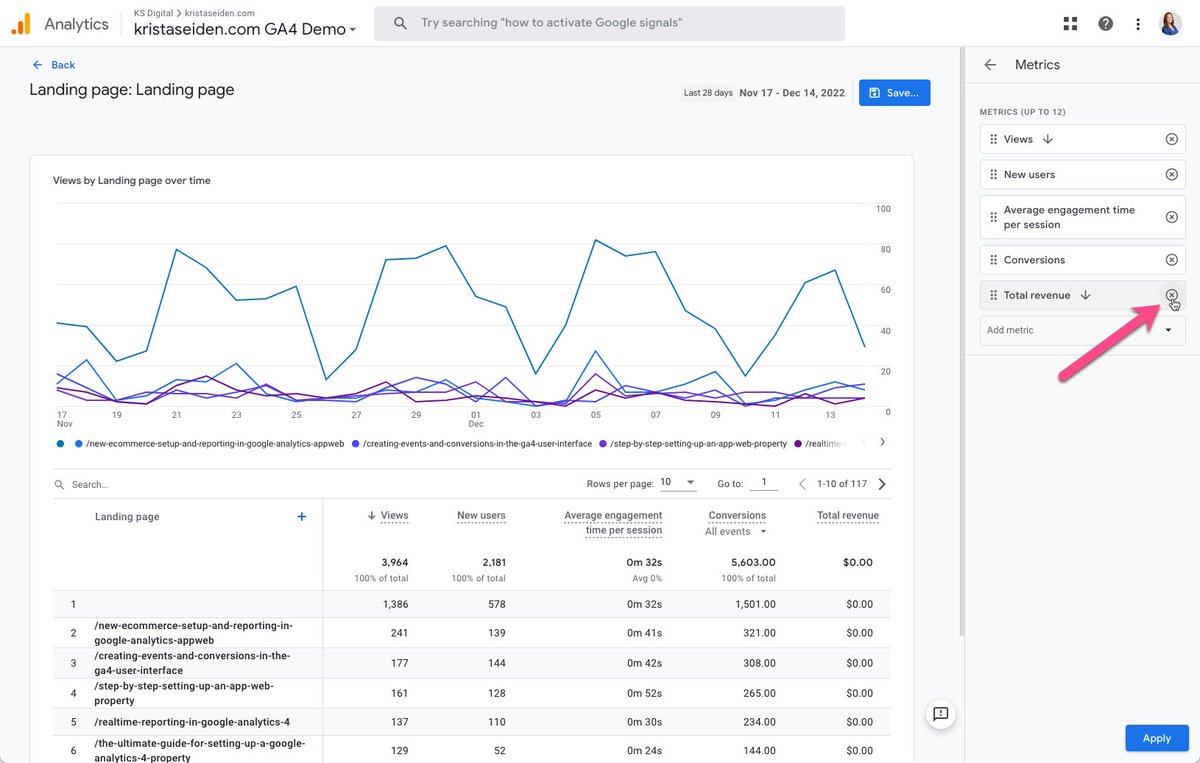1200x763 pixels.
Task: Click the table search magnifier icon
Action: click(60, 484)
